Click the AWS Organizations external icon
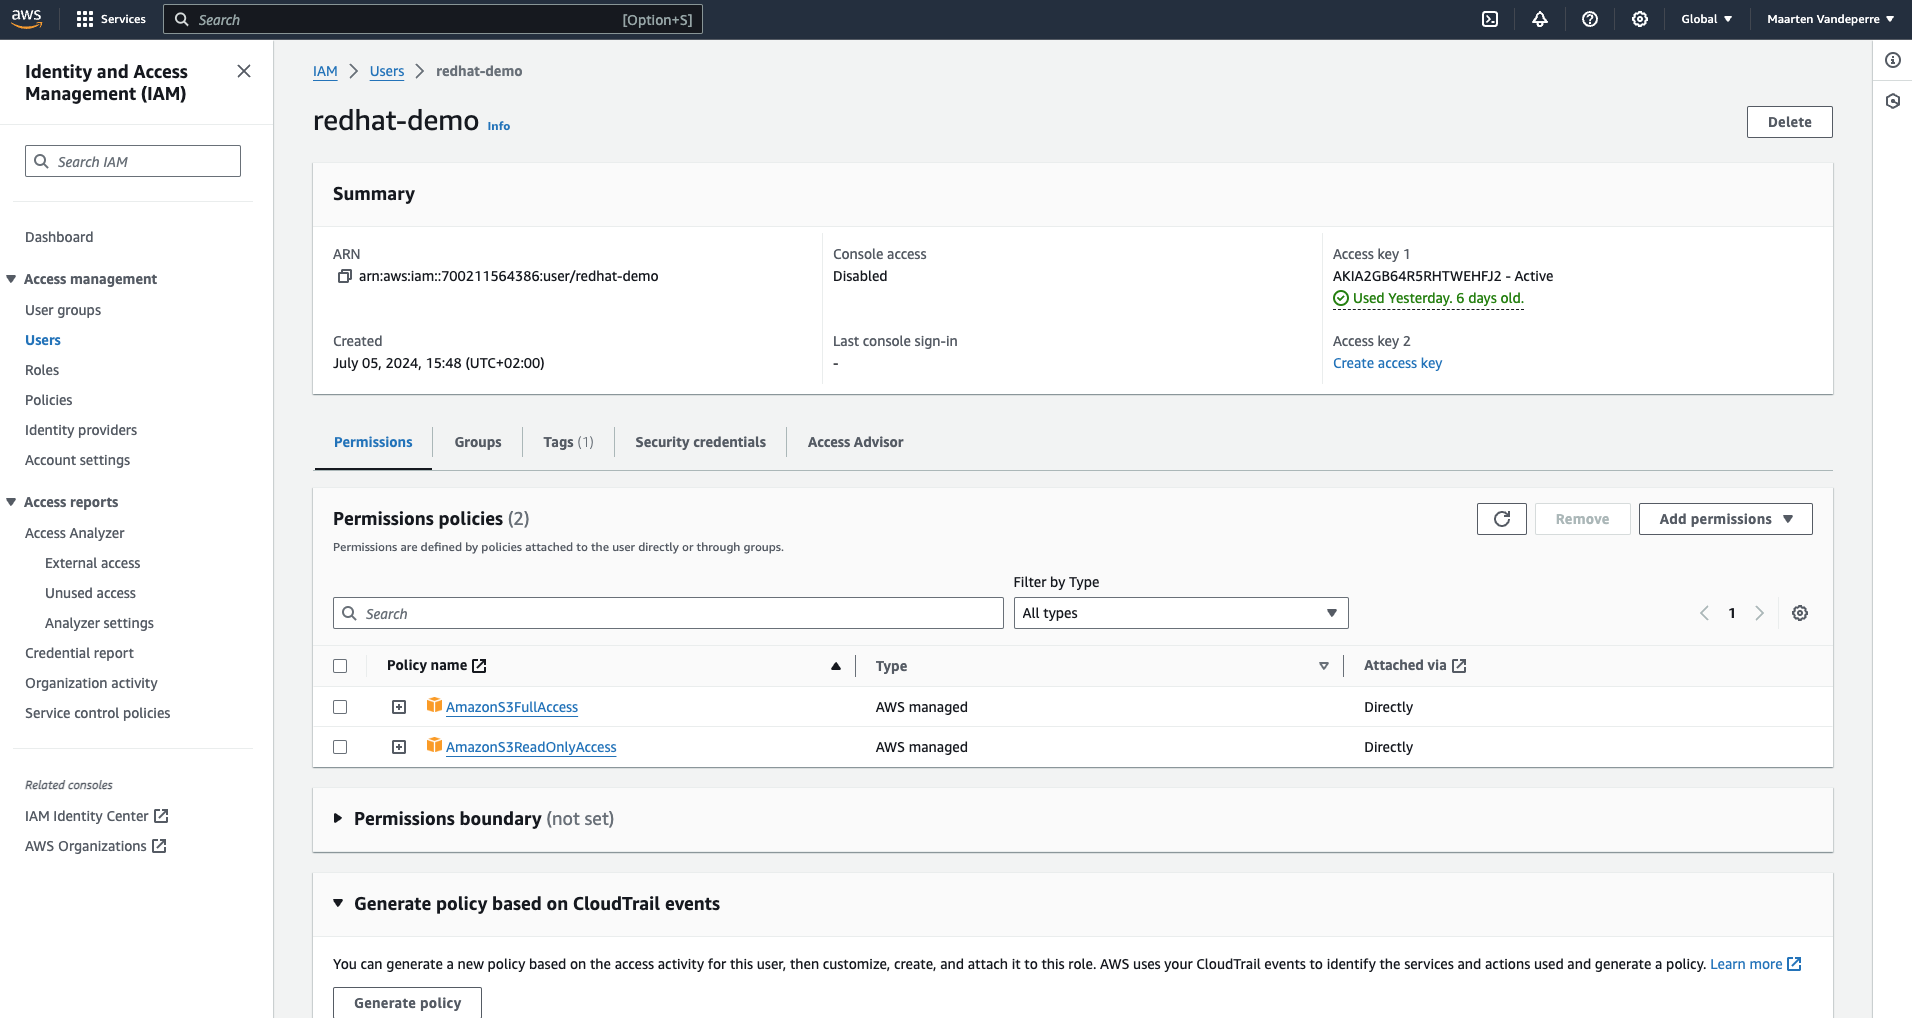Screen dimensions: 1912x1018 point(159,846)
